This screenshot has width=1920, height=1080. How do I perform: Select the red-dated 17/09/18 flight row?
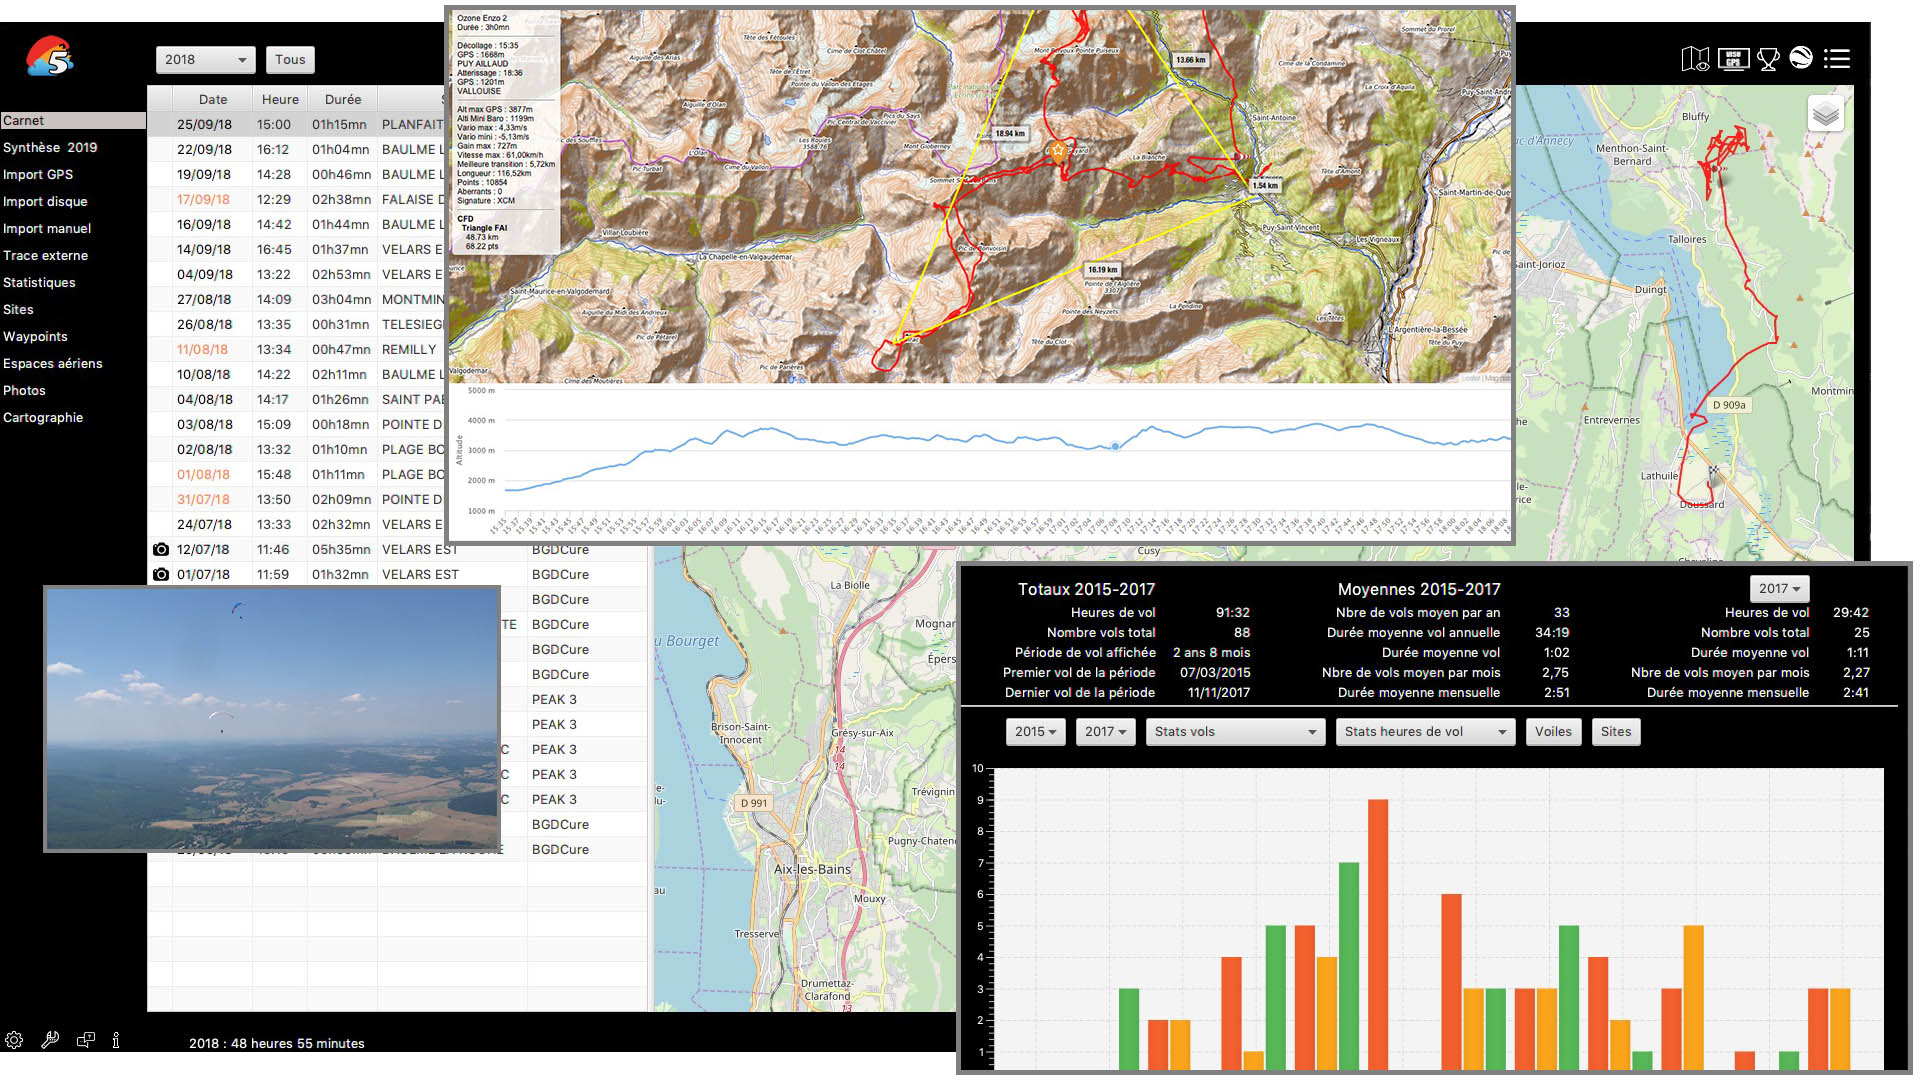pos(297,199)
